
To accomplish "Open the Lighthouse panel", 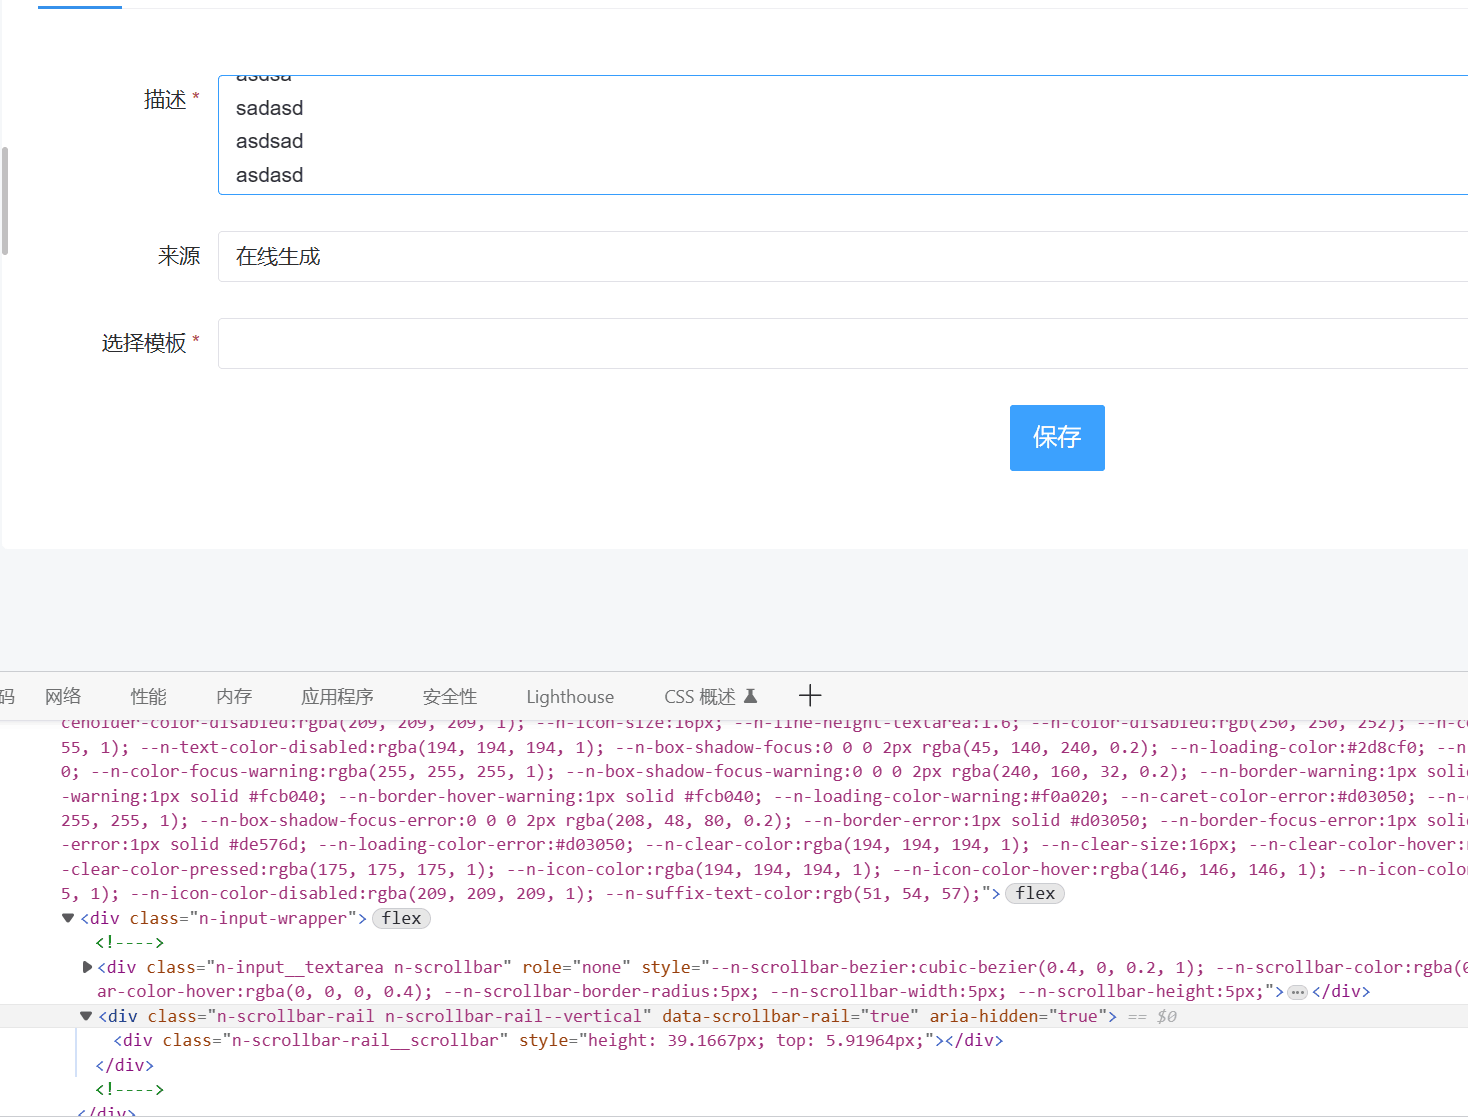I will [569, 695].
